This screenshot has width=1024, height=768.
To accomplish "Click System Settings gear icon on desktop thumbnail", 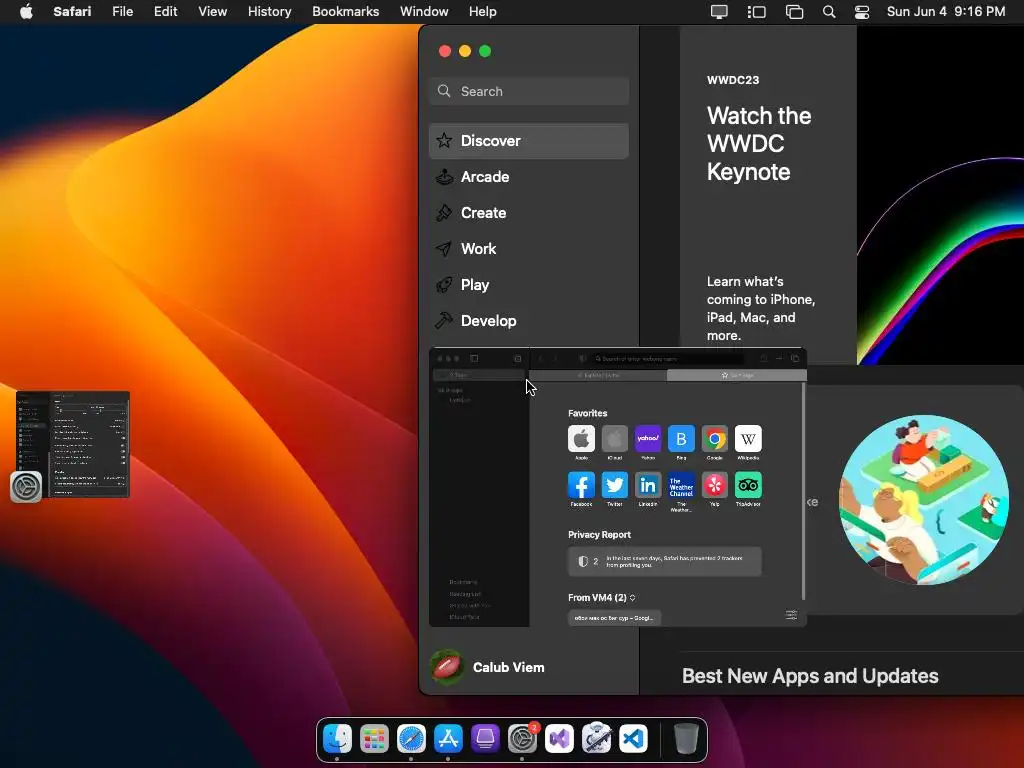I will (x=26, y=487).
